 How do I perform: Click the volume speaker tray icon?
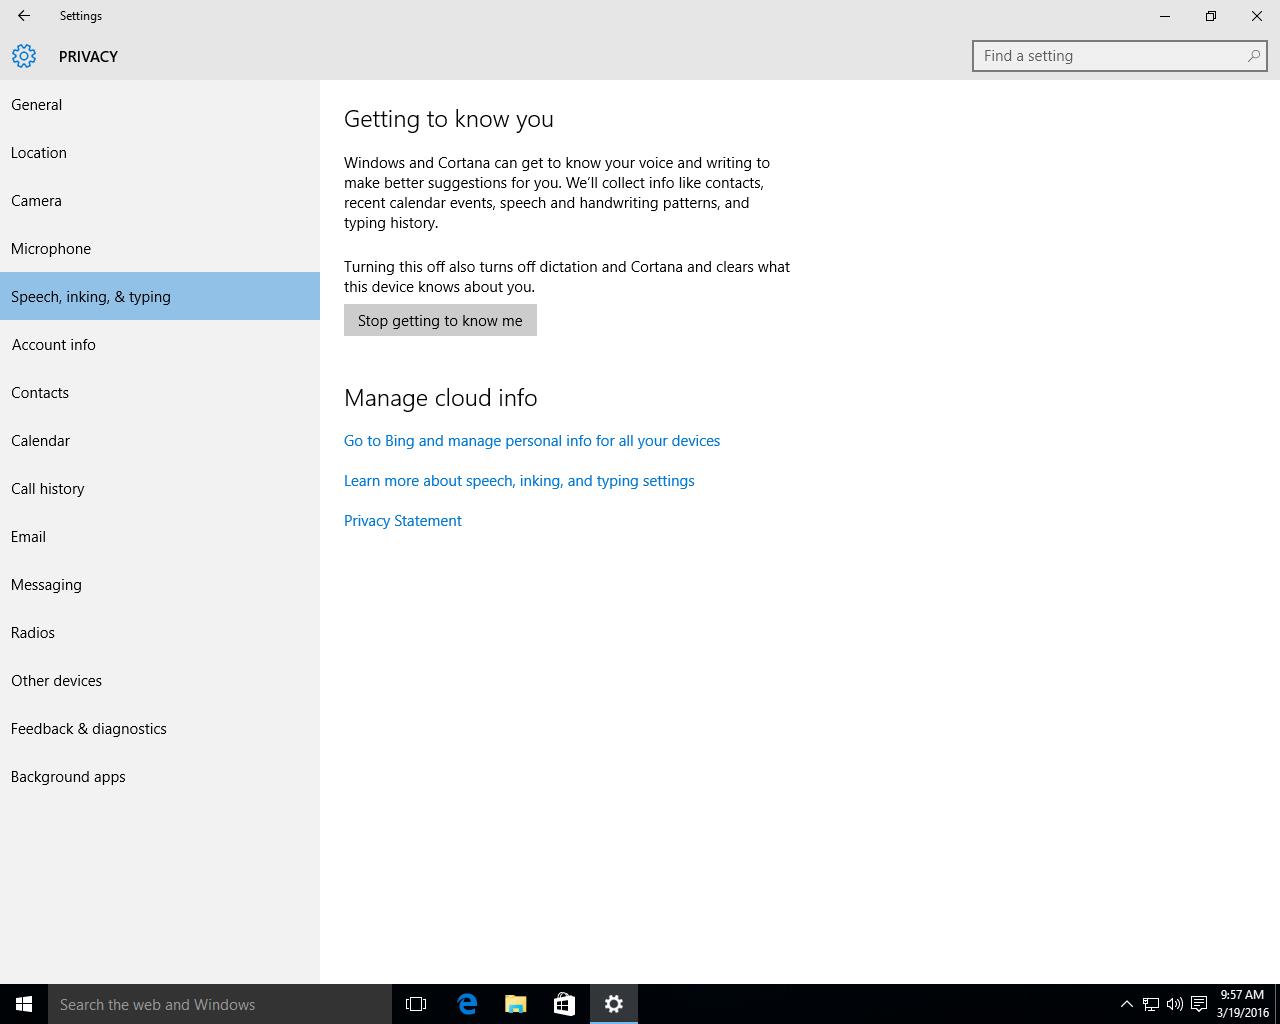pyautogui.click(x=1175, y=1004)
